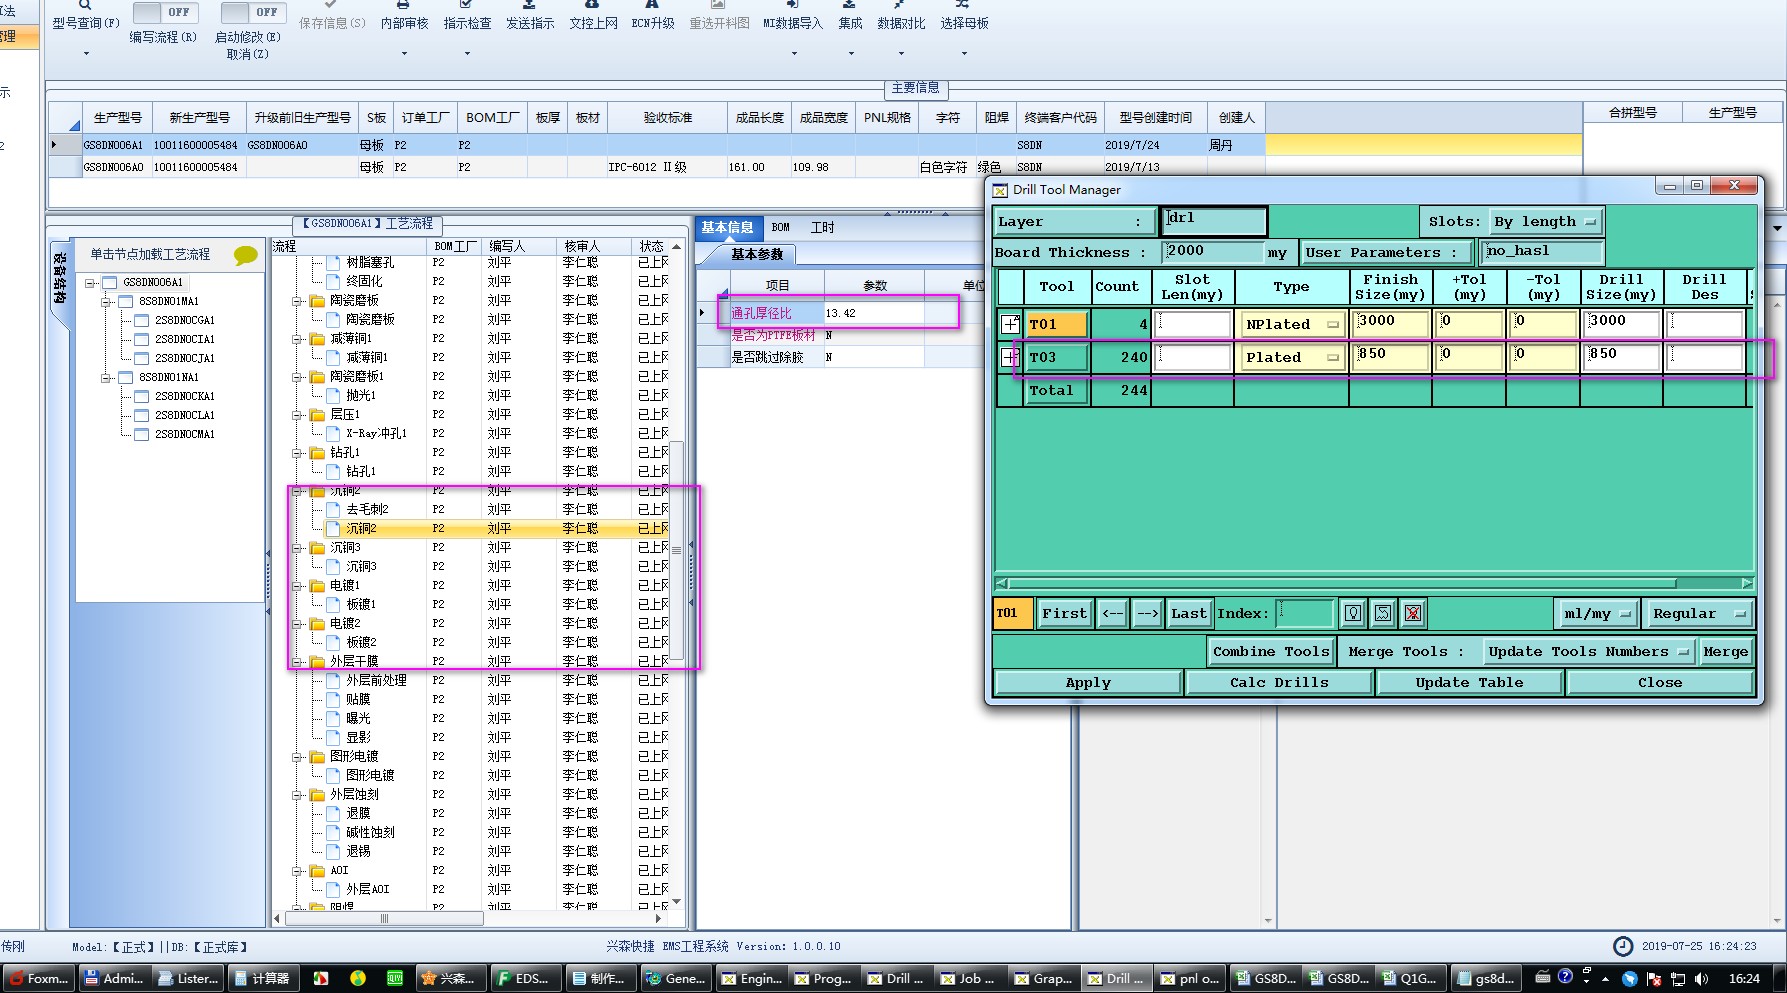Toggle the 启动修改(E) OFF switch
This screenshot has height=993, width=1787.
tap(253, 12)
